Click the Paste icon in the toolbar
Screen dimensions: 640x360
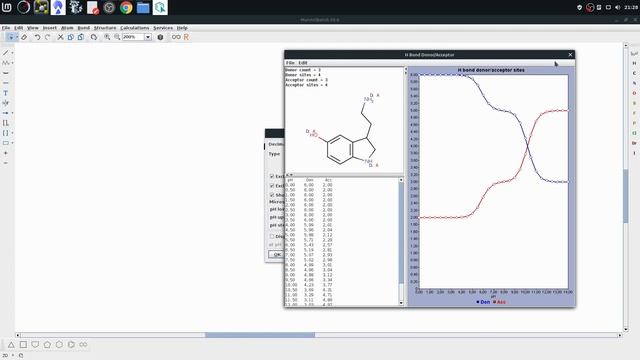(x=81, y=37)
